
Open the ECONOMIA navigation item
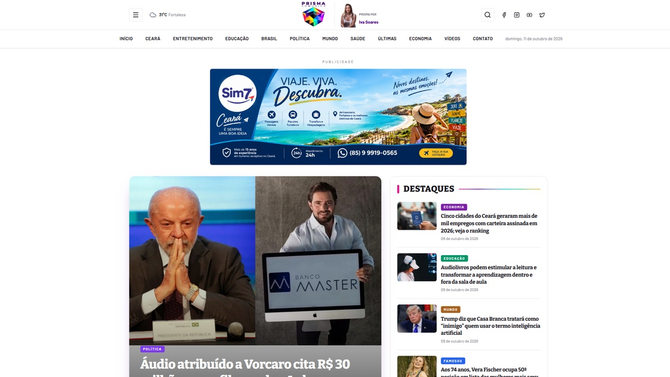click(x=420, y=39)
